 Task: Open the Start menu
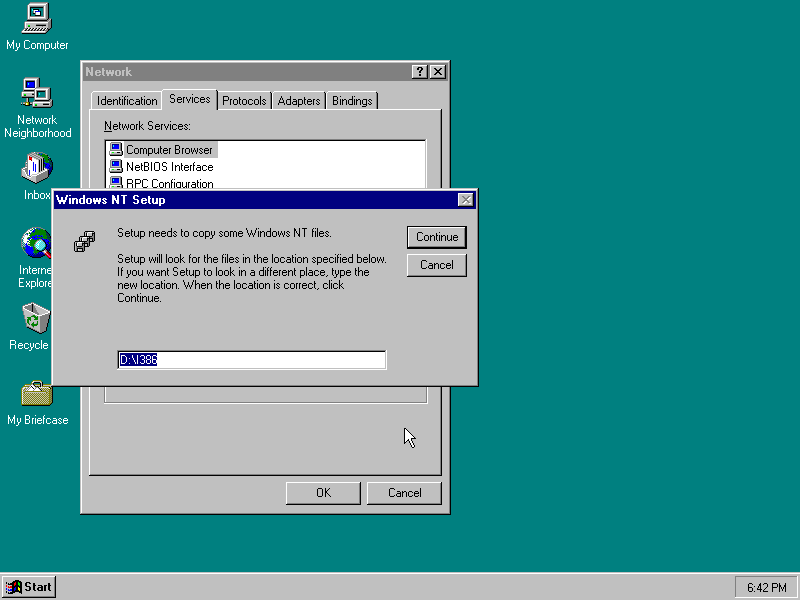pos(29,587)
